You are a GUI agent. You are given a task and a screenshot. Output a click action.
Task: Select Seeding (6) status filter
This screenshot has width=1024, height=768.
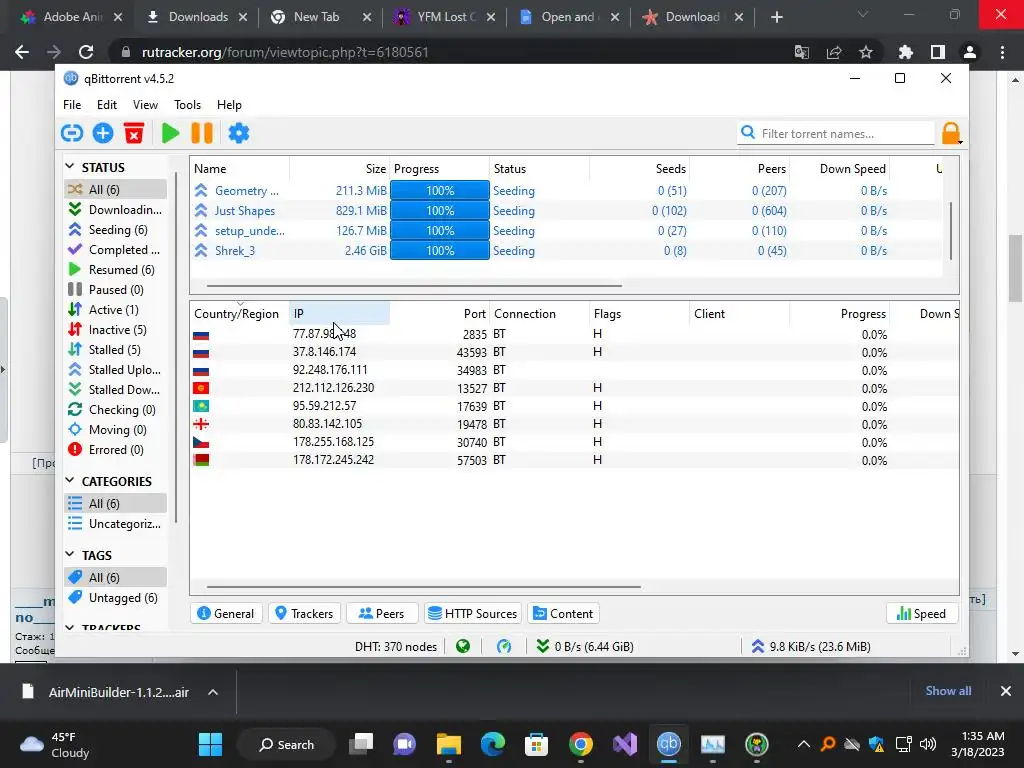coord(115,230)
